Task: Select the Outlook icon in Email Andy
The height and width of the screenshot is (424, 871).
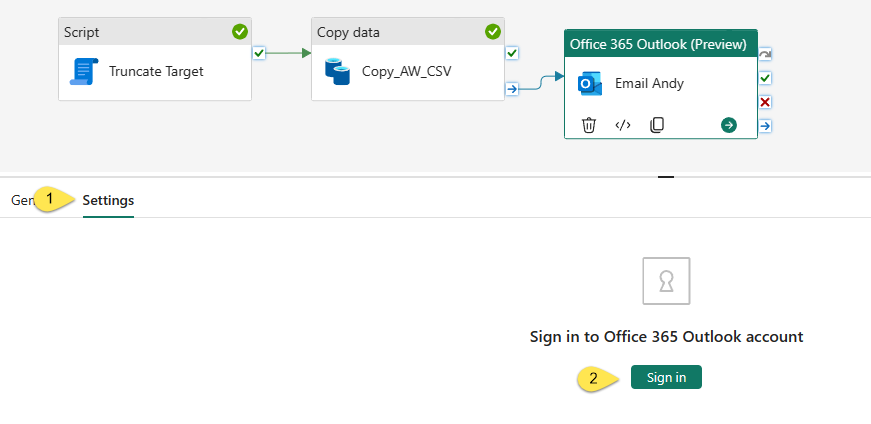Action: 589,84
